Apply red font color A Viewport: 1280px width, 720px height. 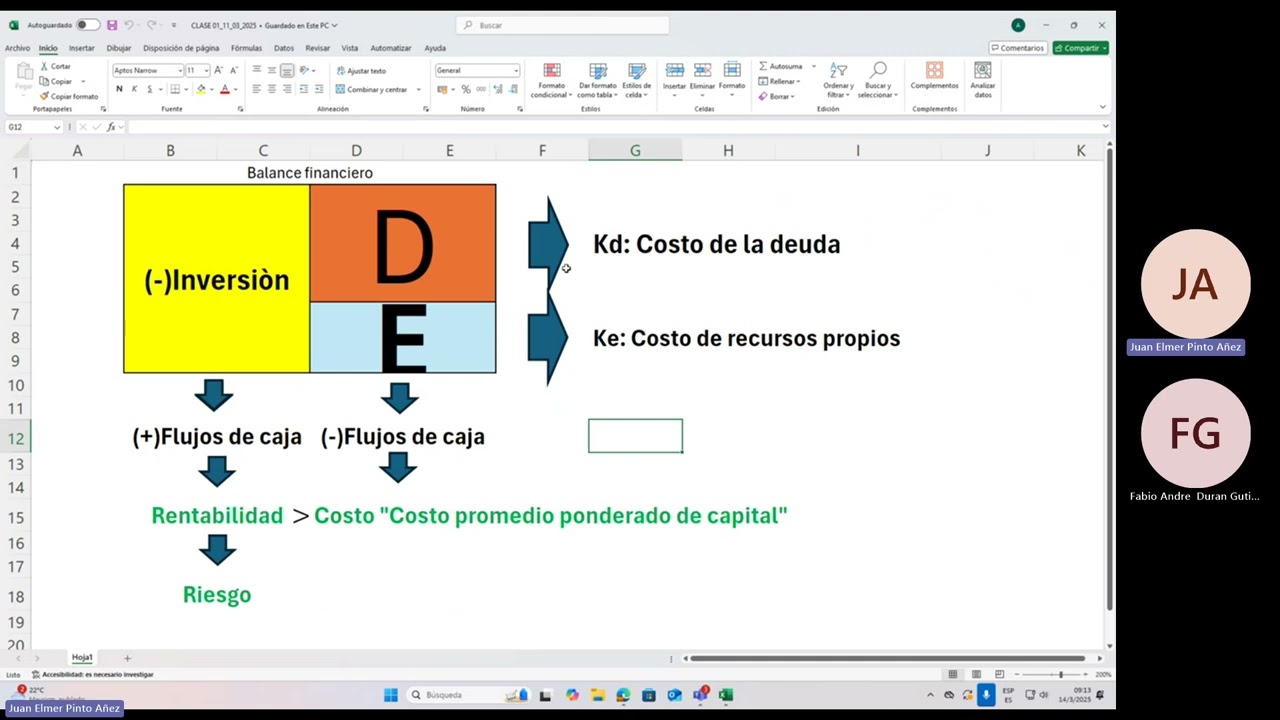(225, 89)
